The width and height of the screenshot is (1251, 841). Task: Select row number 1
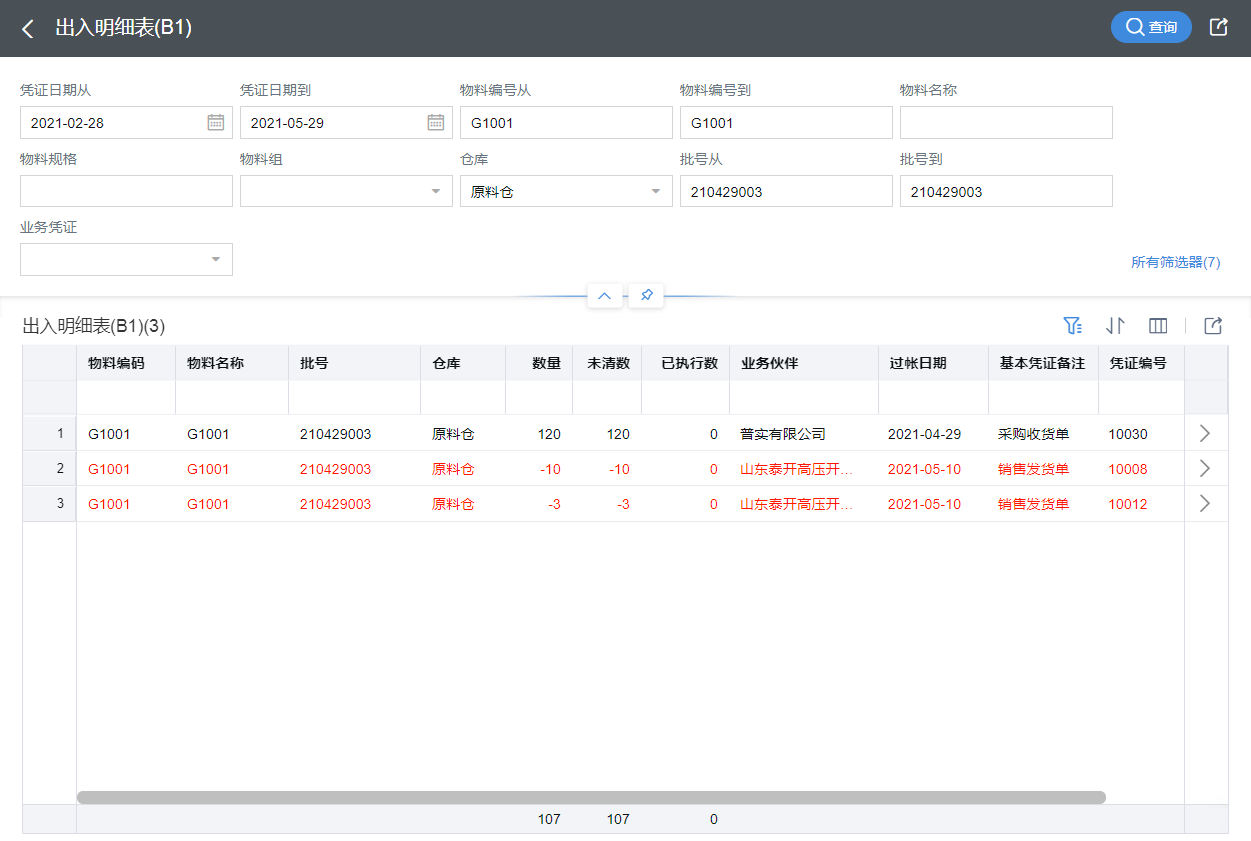pos(50,433)
